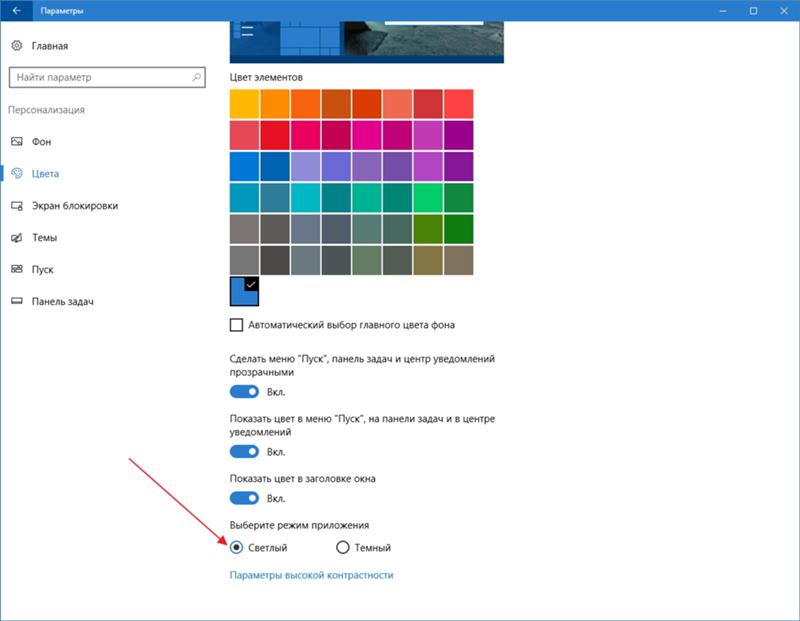
Task: Minimize the Параметры window
Action: pos(722,10)
